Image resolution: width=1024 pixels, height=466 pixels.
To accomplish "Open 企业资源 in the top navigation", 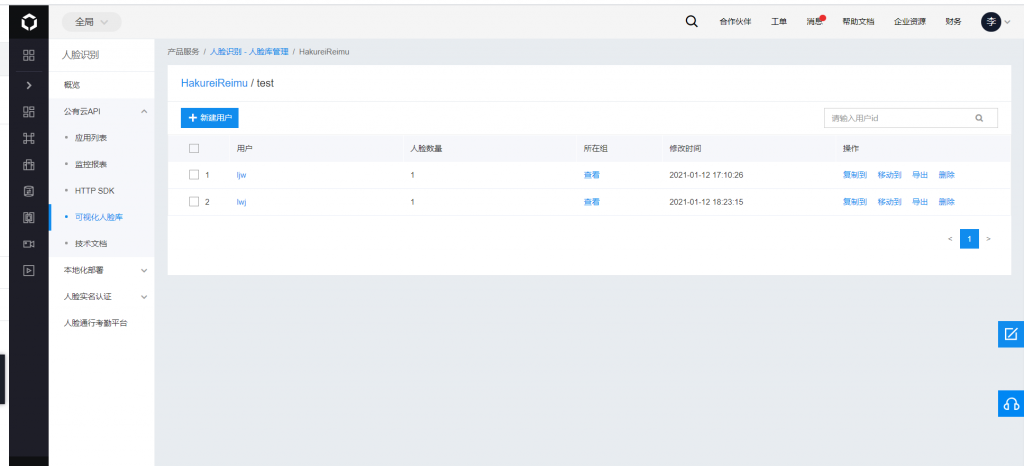I will (x=910, y=22).
